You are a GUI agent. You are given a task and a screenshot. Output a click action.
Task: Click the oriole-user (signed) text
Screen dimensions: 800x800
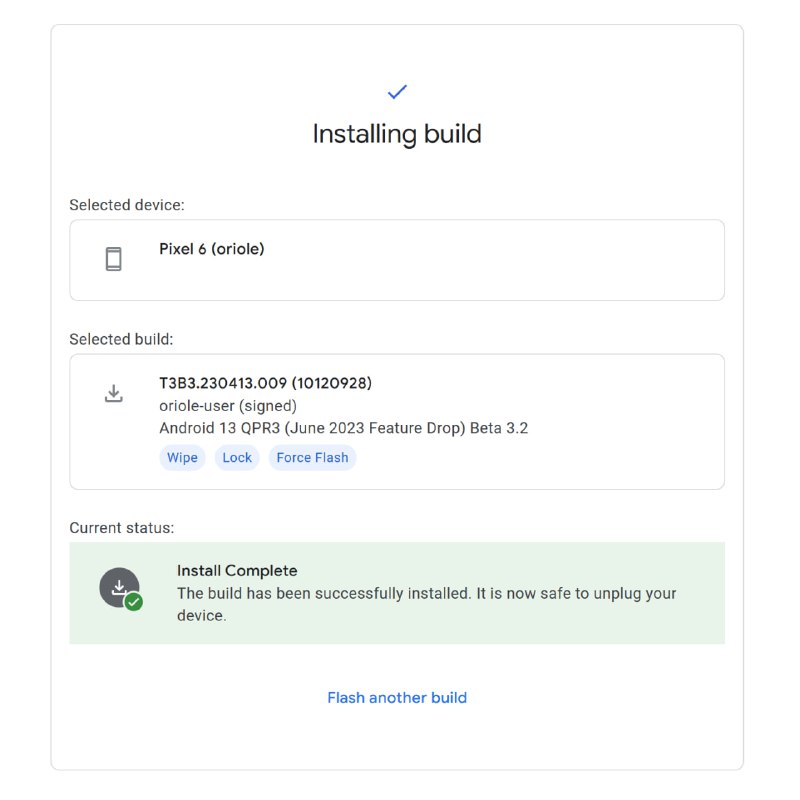tap(227, 405)
